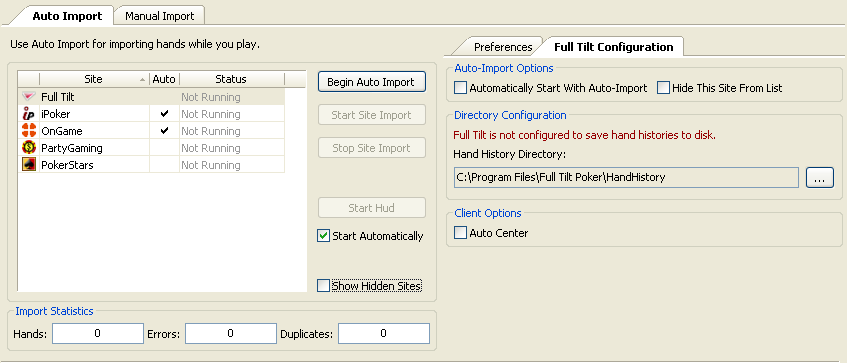Click the Full Tilt site icon
Viewport: 847px width, 363px height.
coord(29,97)
